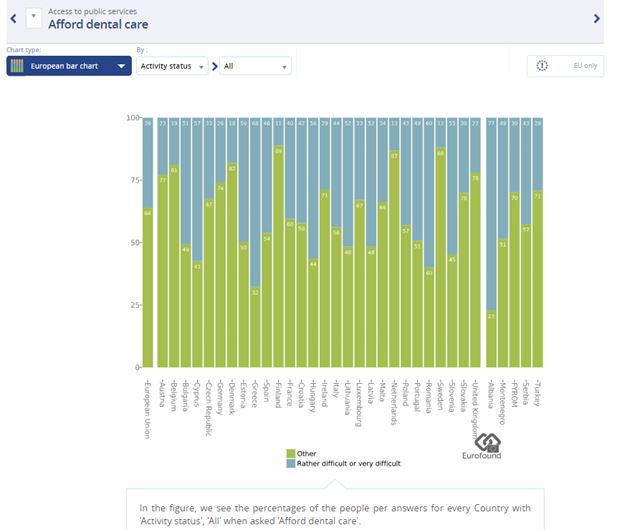Click the chevron between Activity status and All
This screenshot has height=530, width=620.
coord(214,66)
